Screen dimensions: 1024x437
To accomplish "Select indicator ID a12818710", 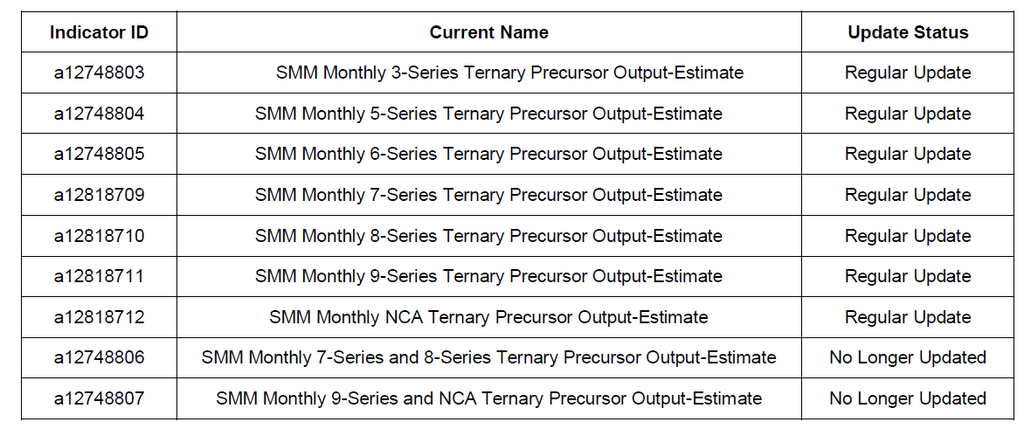I will click(99, 235).
